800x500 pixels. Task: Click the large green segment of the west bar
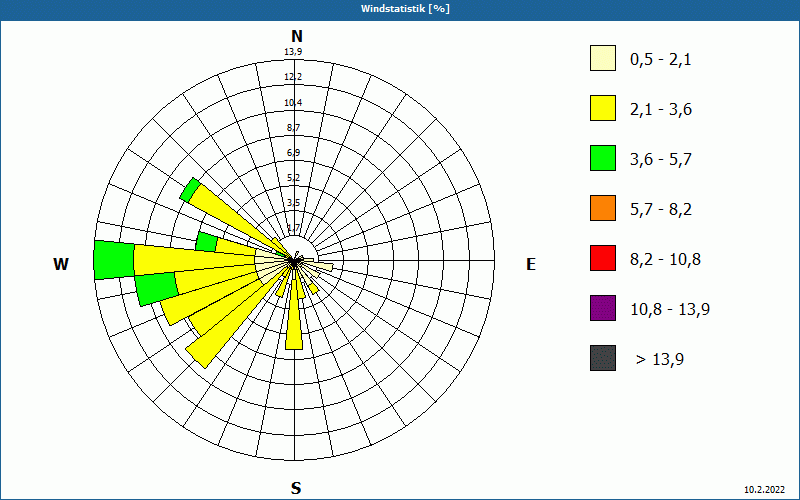coord(114,260)
